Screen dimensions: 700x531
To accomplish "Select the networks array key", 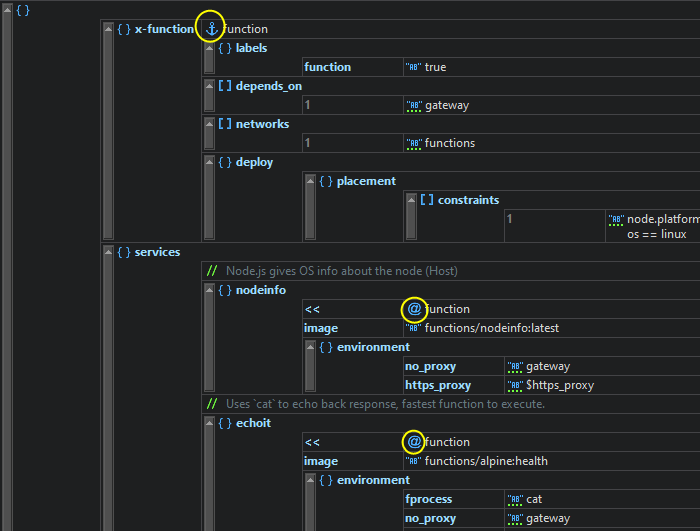I will coord(262,124).
